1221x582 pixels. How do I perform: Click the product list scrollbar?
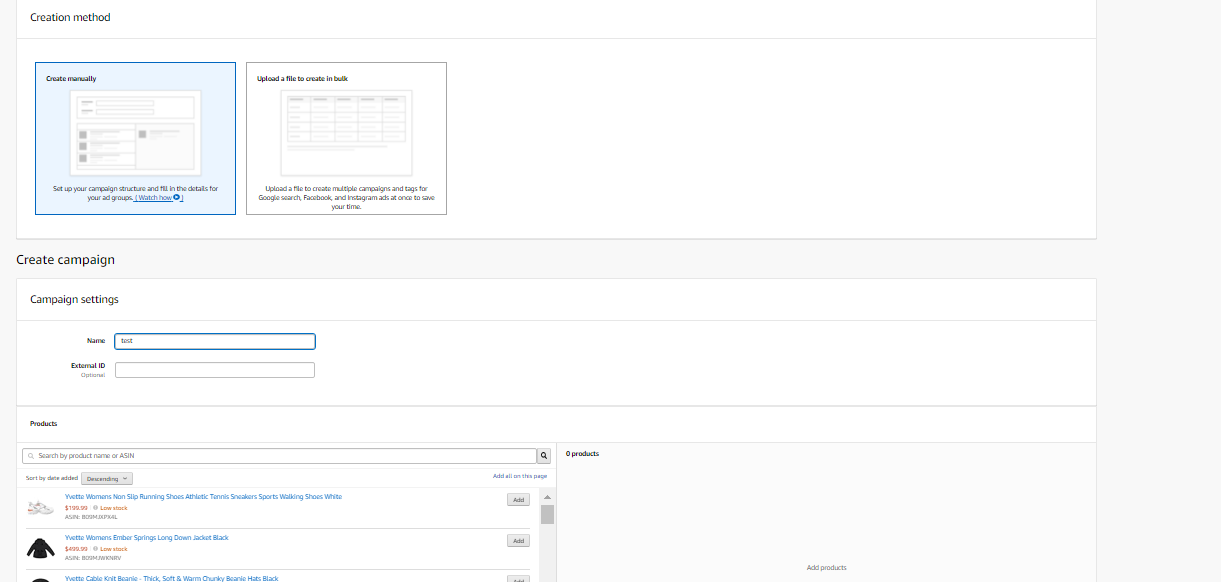point(547,513)
